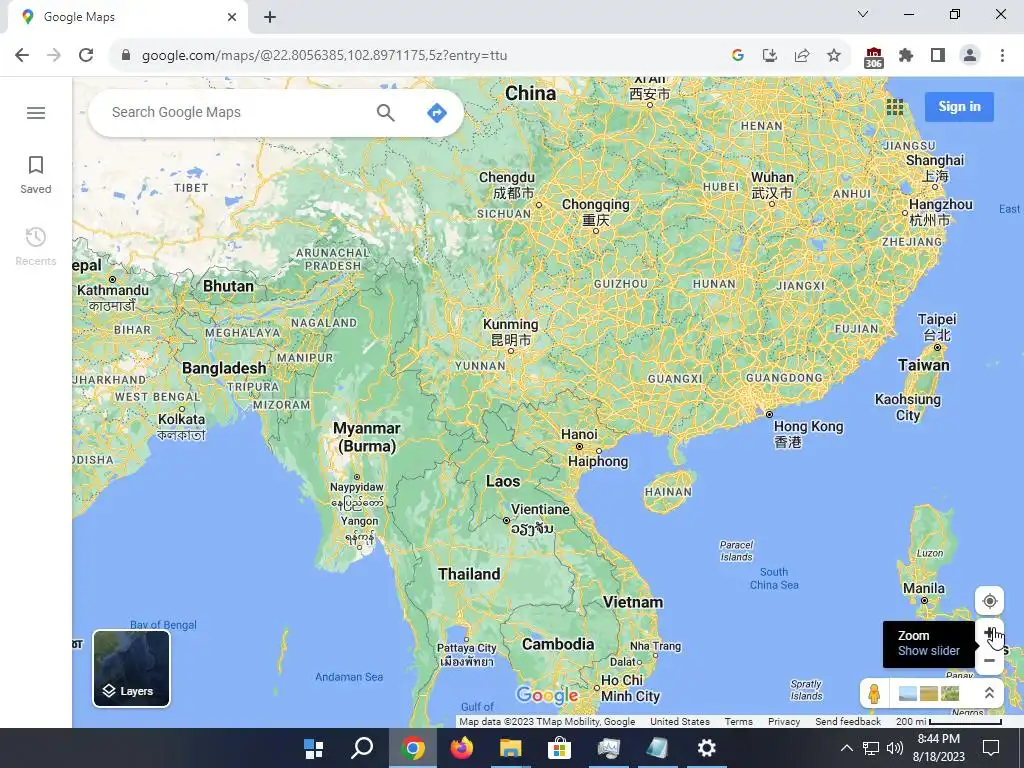1024x768 pixels.
Task: Close the Google Maps tab
Action: click(x=232, y=17)
